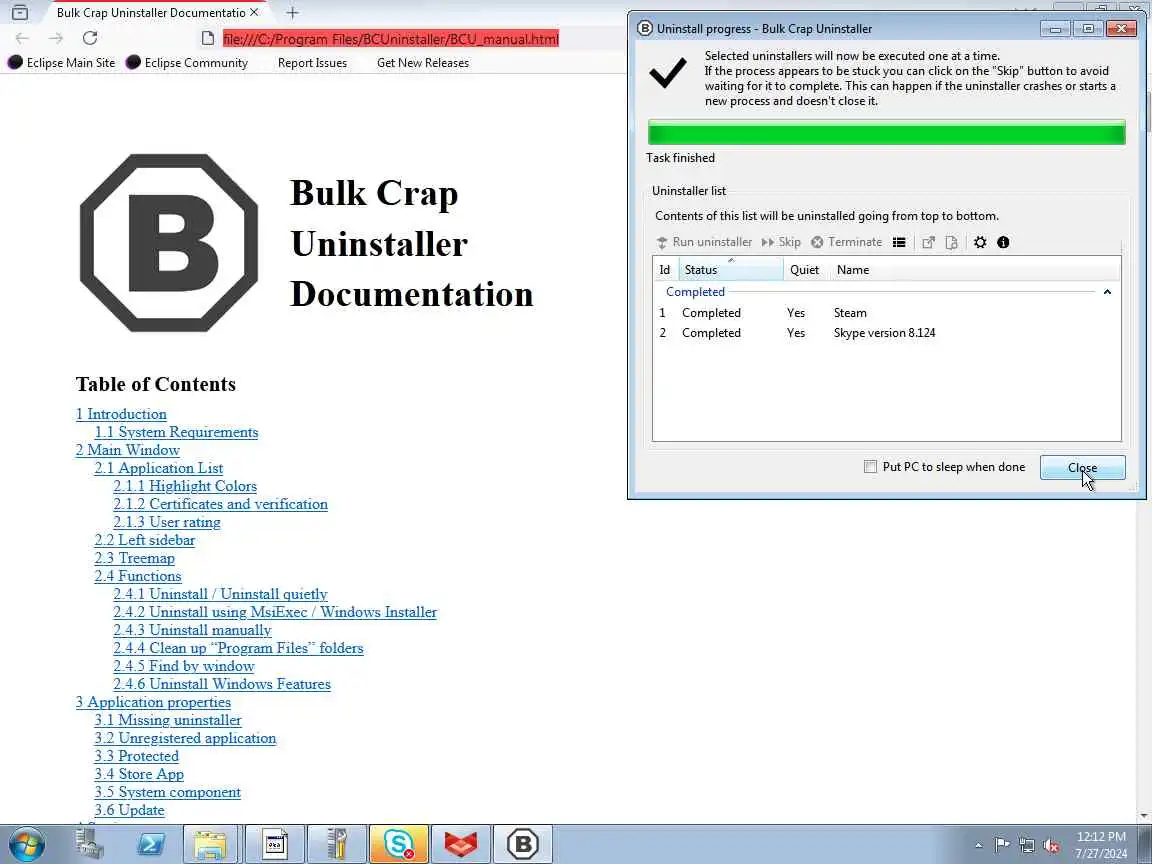1152x864 pixels.
Task: Open the 2.1.1 Highlight Colors link
Action: point(185,486)
